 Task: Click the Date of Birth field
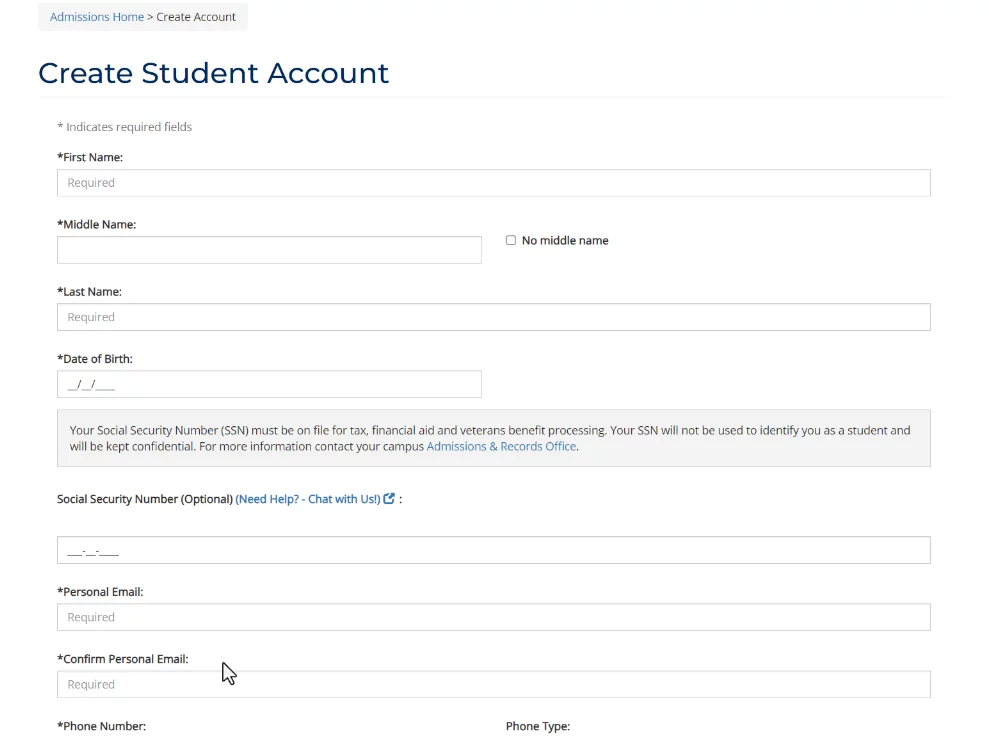pos(269,383)
